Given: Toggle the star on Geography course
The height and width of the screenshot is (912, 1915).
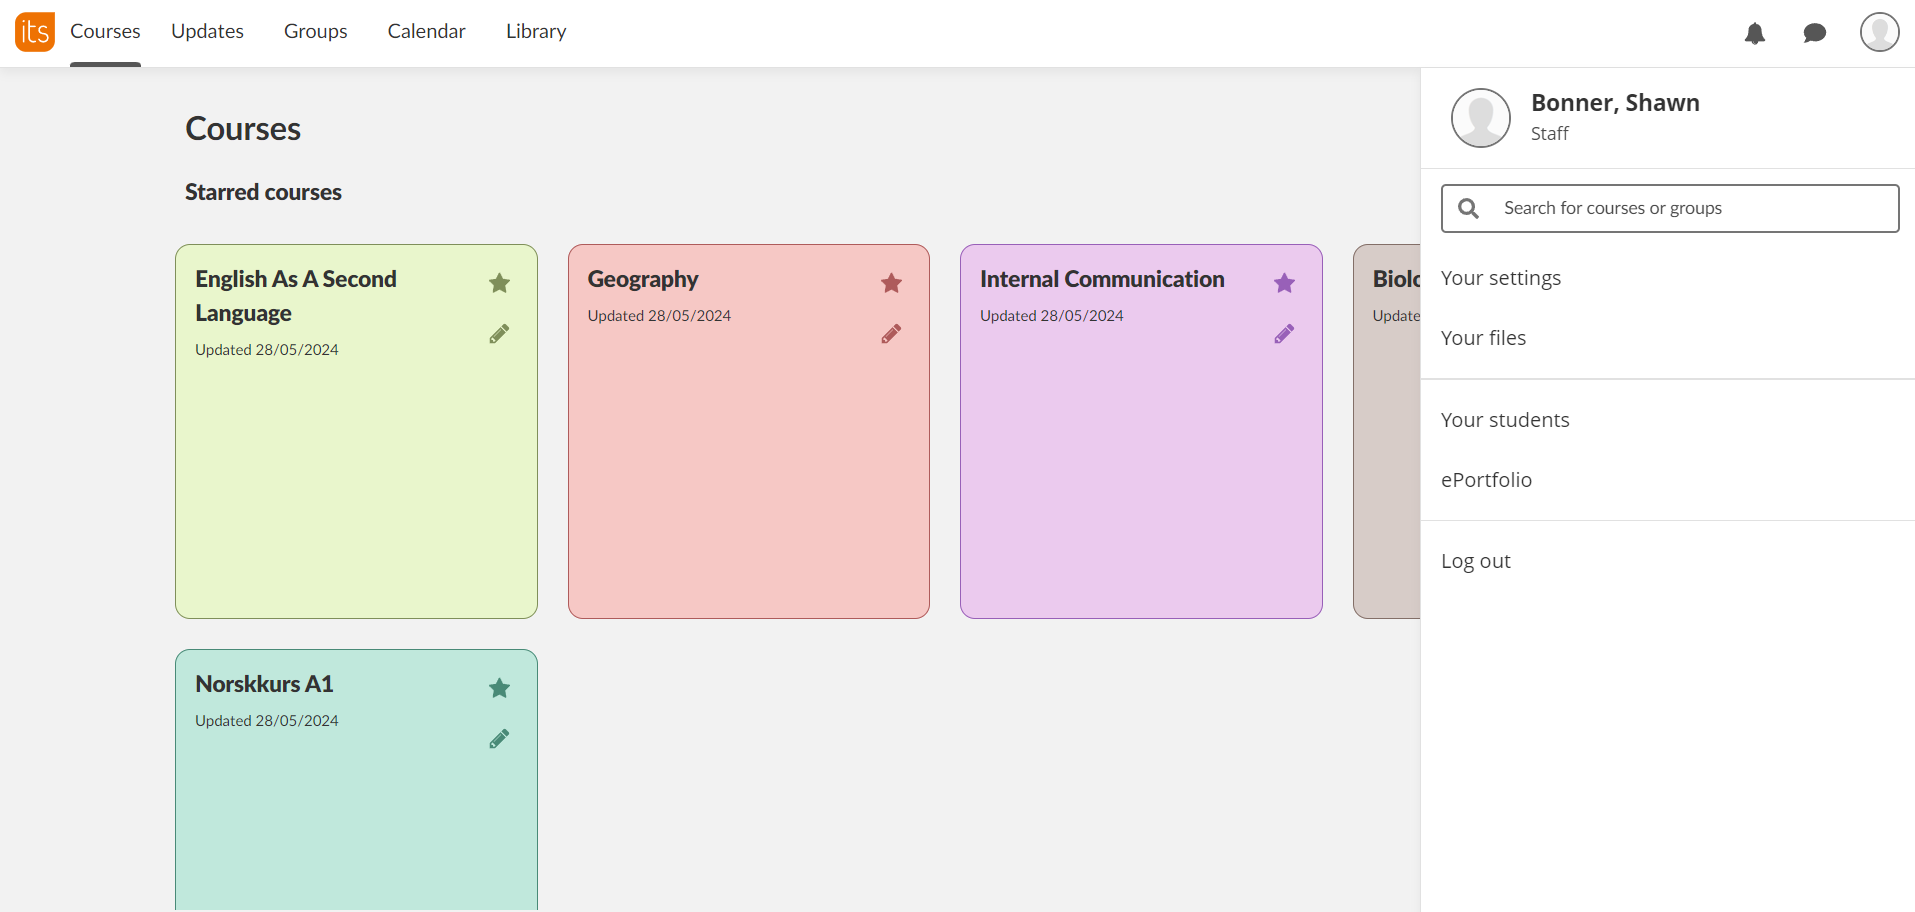Looking at the screenshot, I should pos(891,283).
